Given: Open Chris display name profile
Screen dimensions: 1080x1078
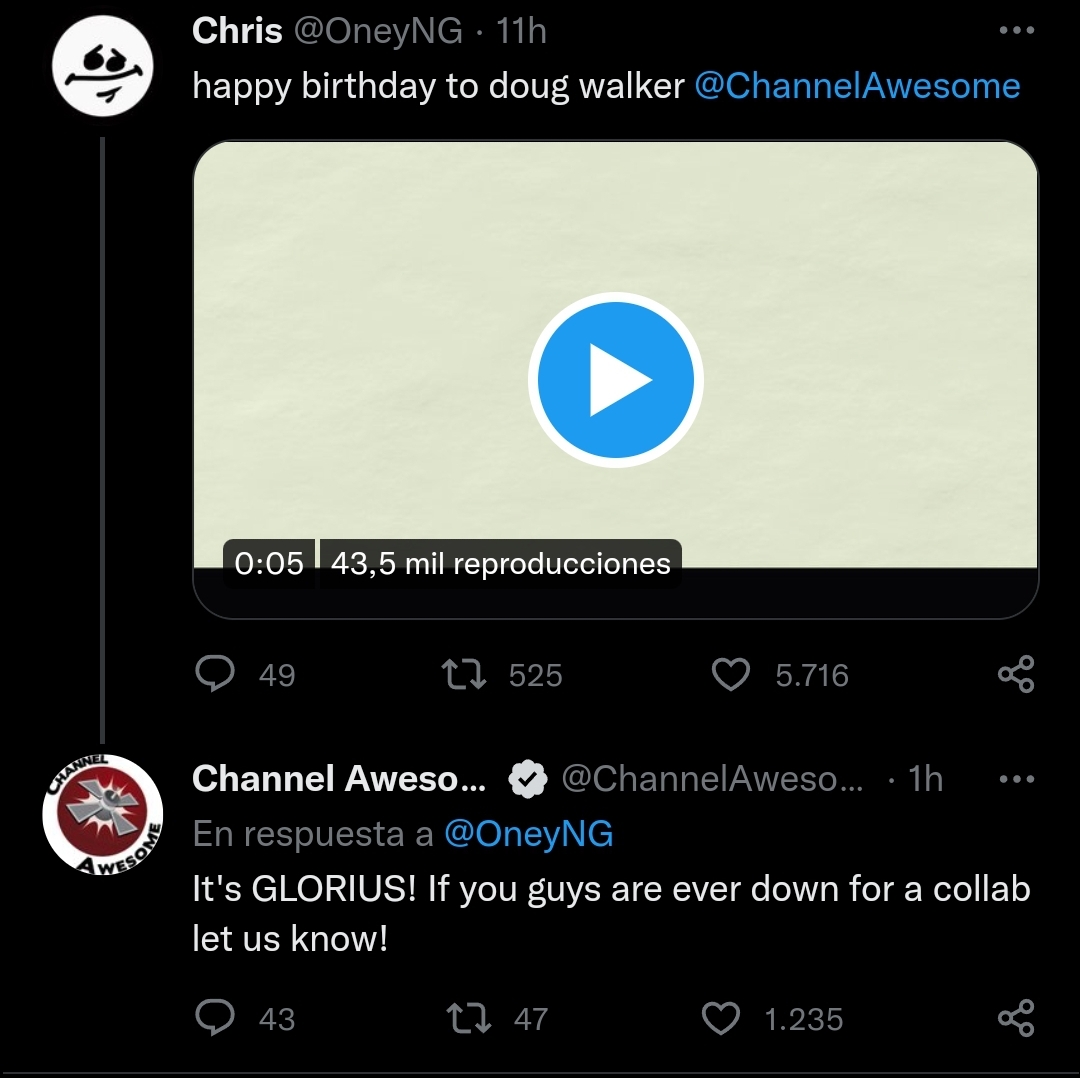Looking at the screenshot, I should point(237,30).
